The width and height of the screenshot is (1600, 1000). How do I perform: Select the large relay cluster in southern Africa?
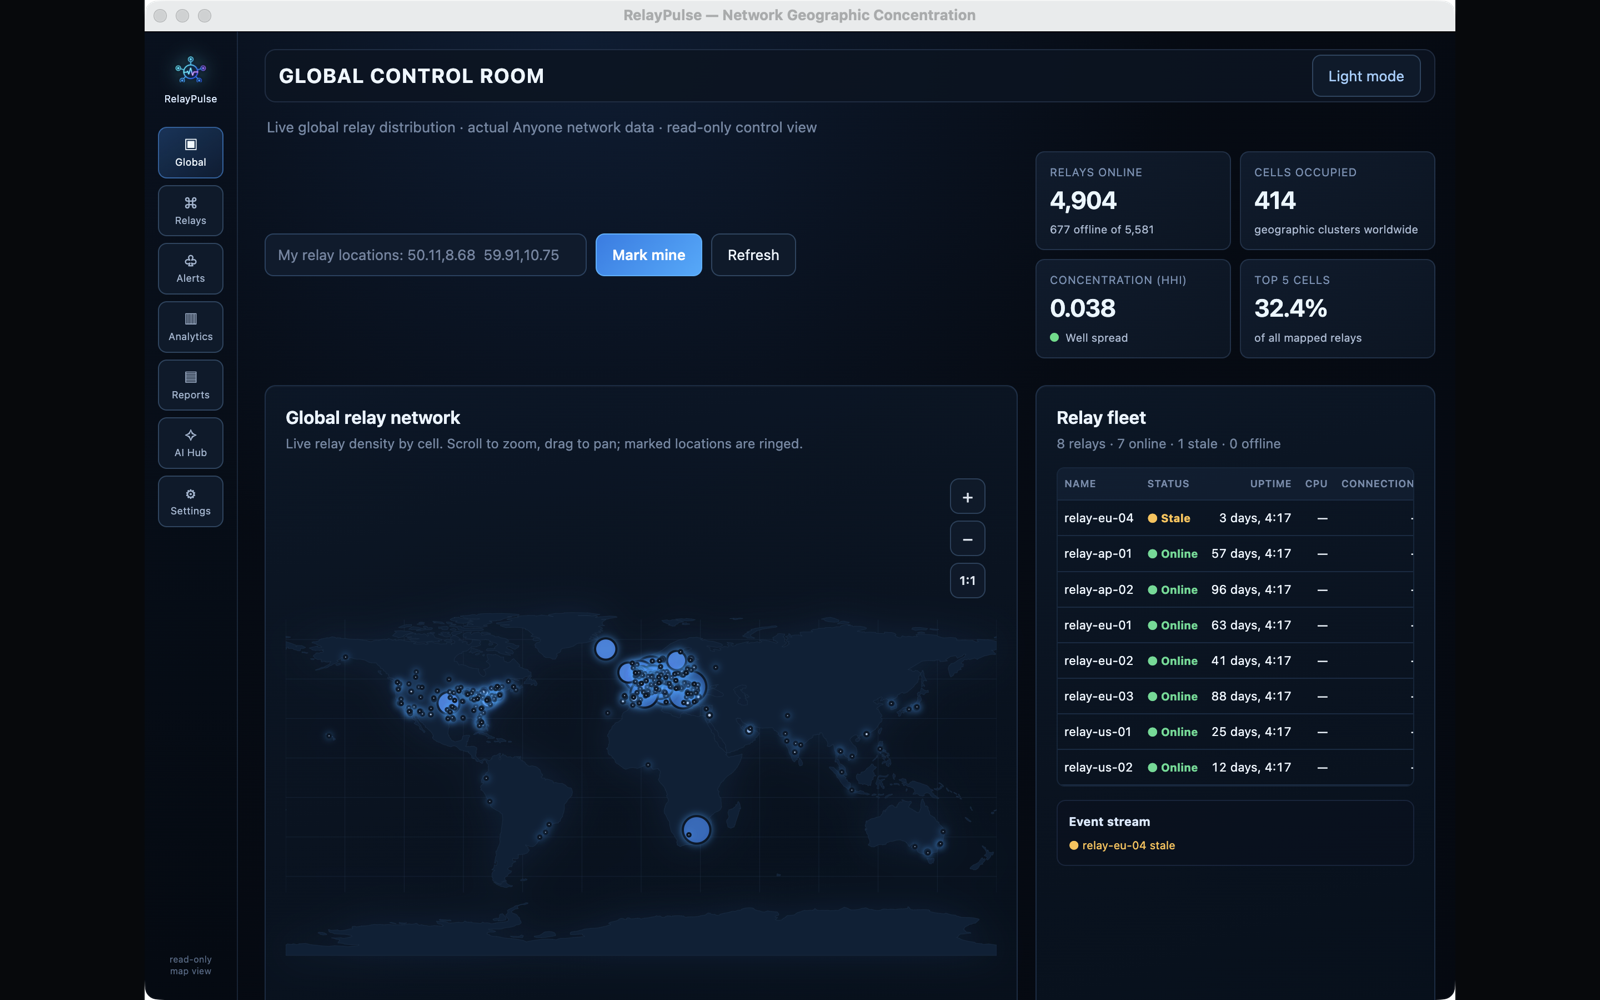click(x=696, y=829)
